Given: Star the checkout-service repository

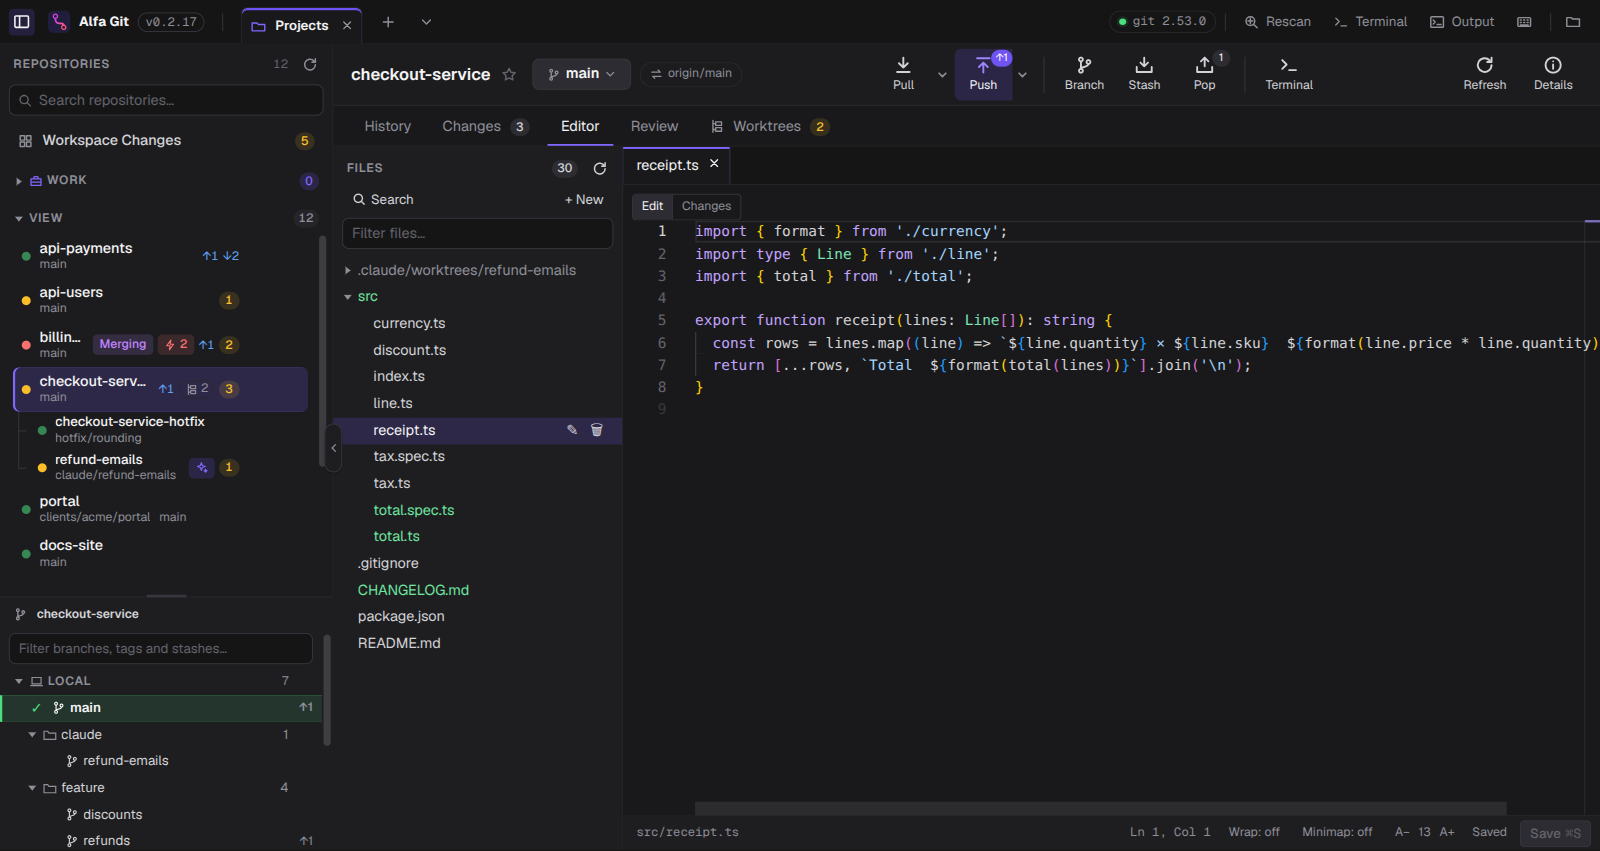Looking at the screenshot, I should click(x=509, y=74).
